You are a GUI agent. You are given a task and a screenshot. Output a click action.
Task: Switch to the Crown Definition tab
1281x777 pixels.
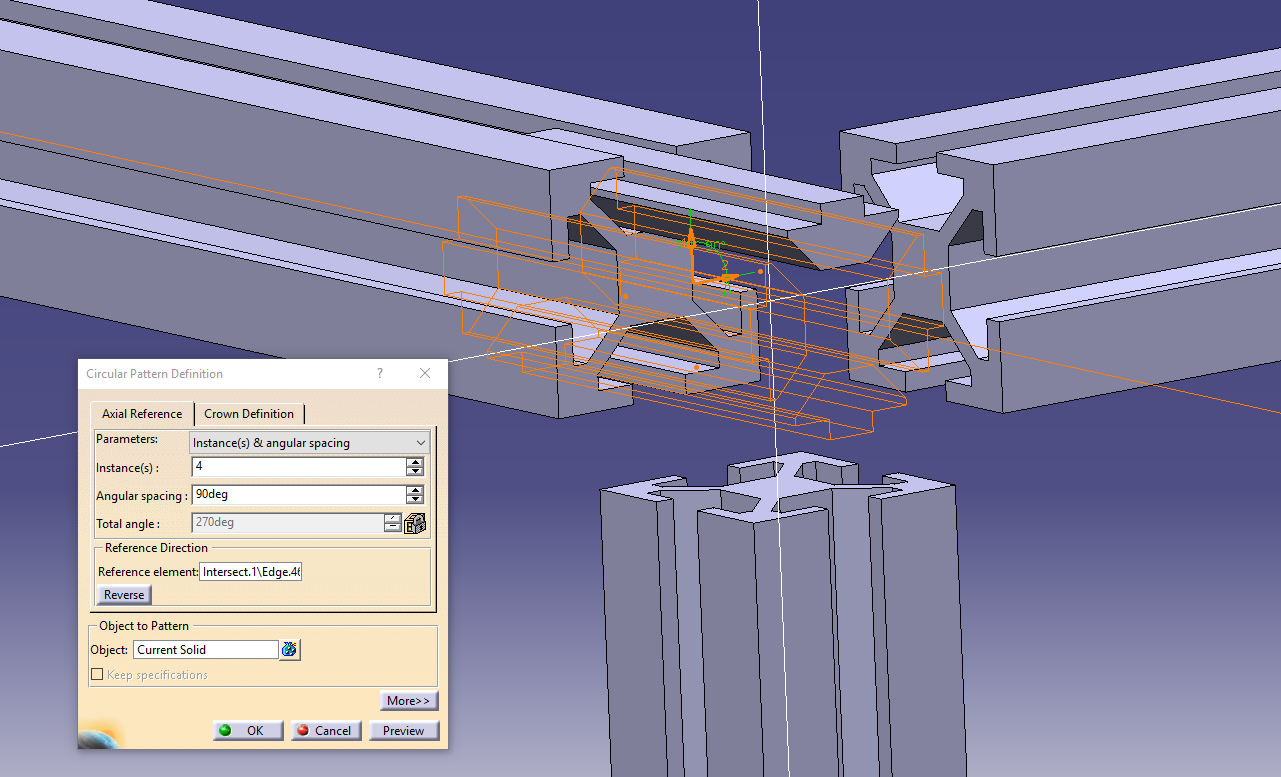click(248, 413)
